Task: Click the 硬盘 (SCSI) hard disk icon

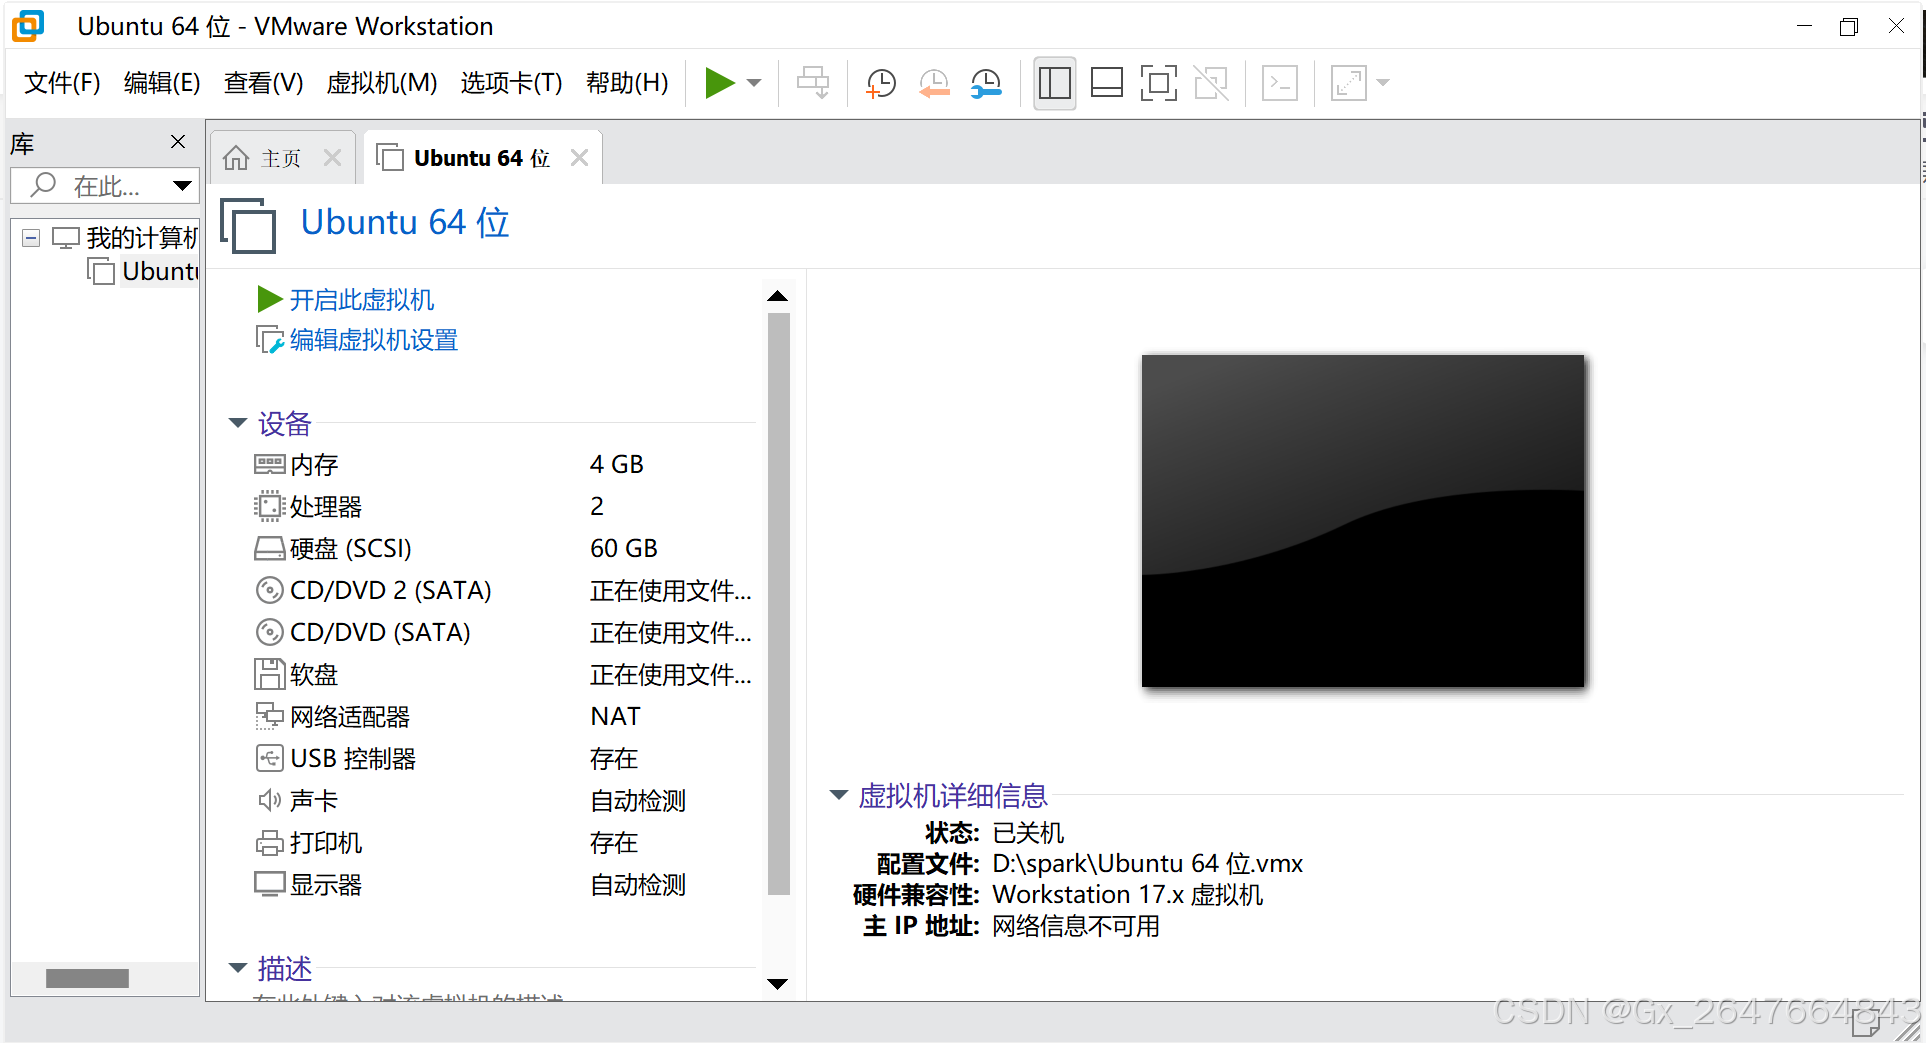Action: (269, 549)
